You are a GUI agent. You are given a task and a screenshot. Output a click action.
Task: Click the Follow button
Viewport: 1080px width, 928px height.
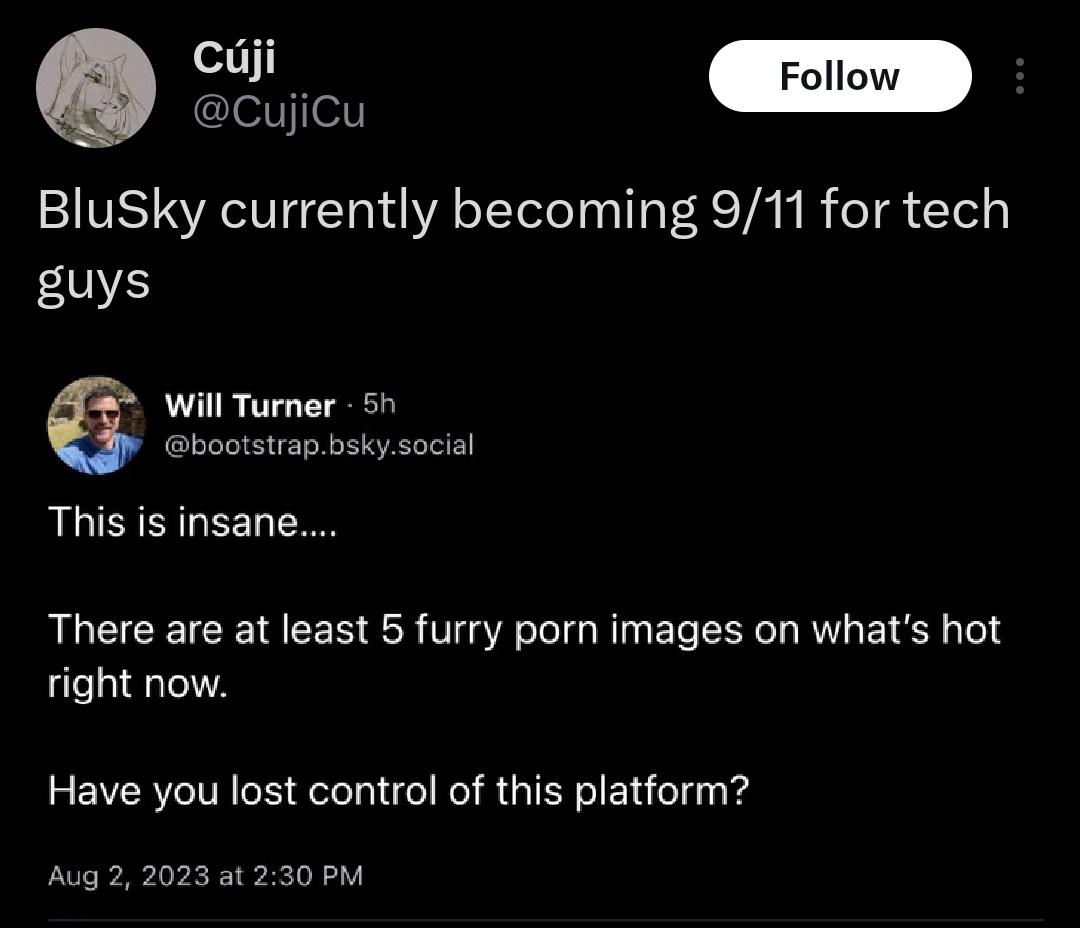point(840,76)
